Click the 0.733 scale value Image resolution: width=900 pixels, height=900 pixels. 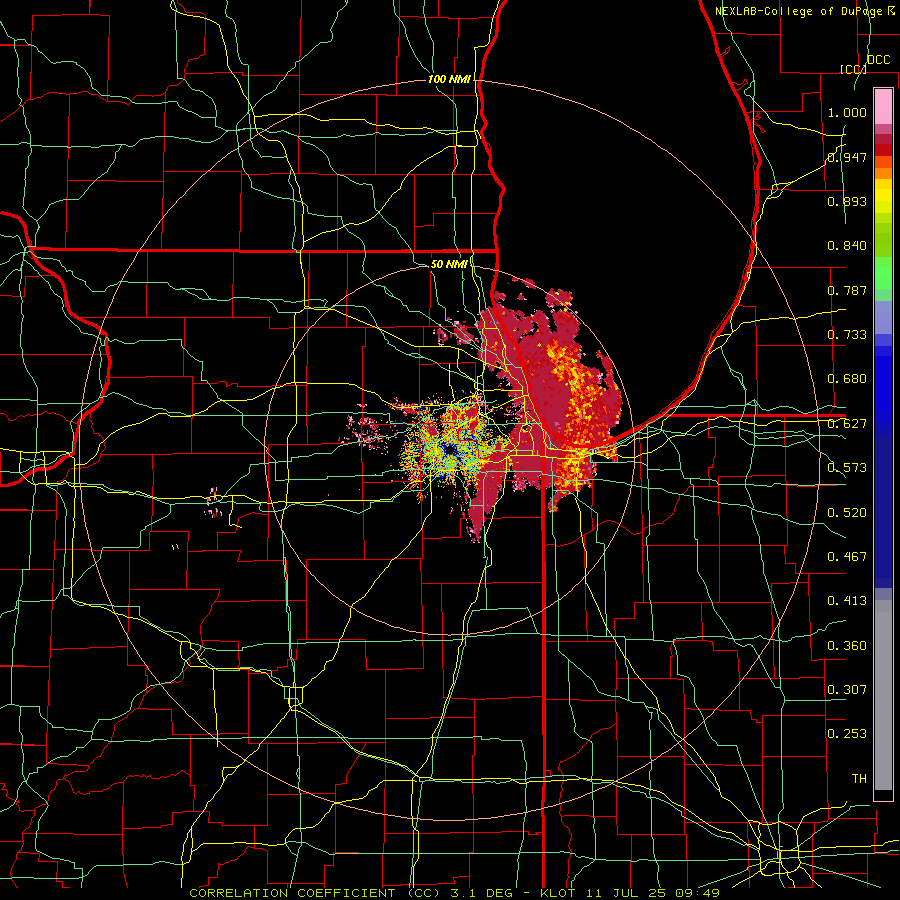847,335
